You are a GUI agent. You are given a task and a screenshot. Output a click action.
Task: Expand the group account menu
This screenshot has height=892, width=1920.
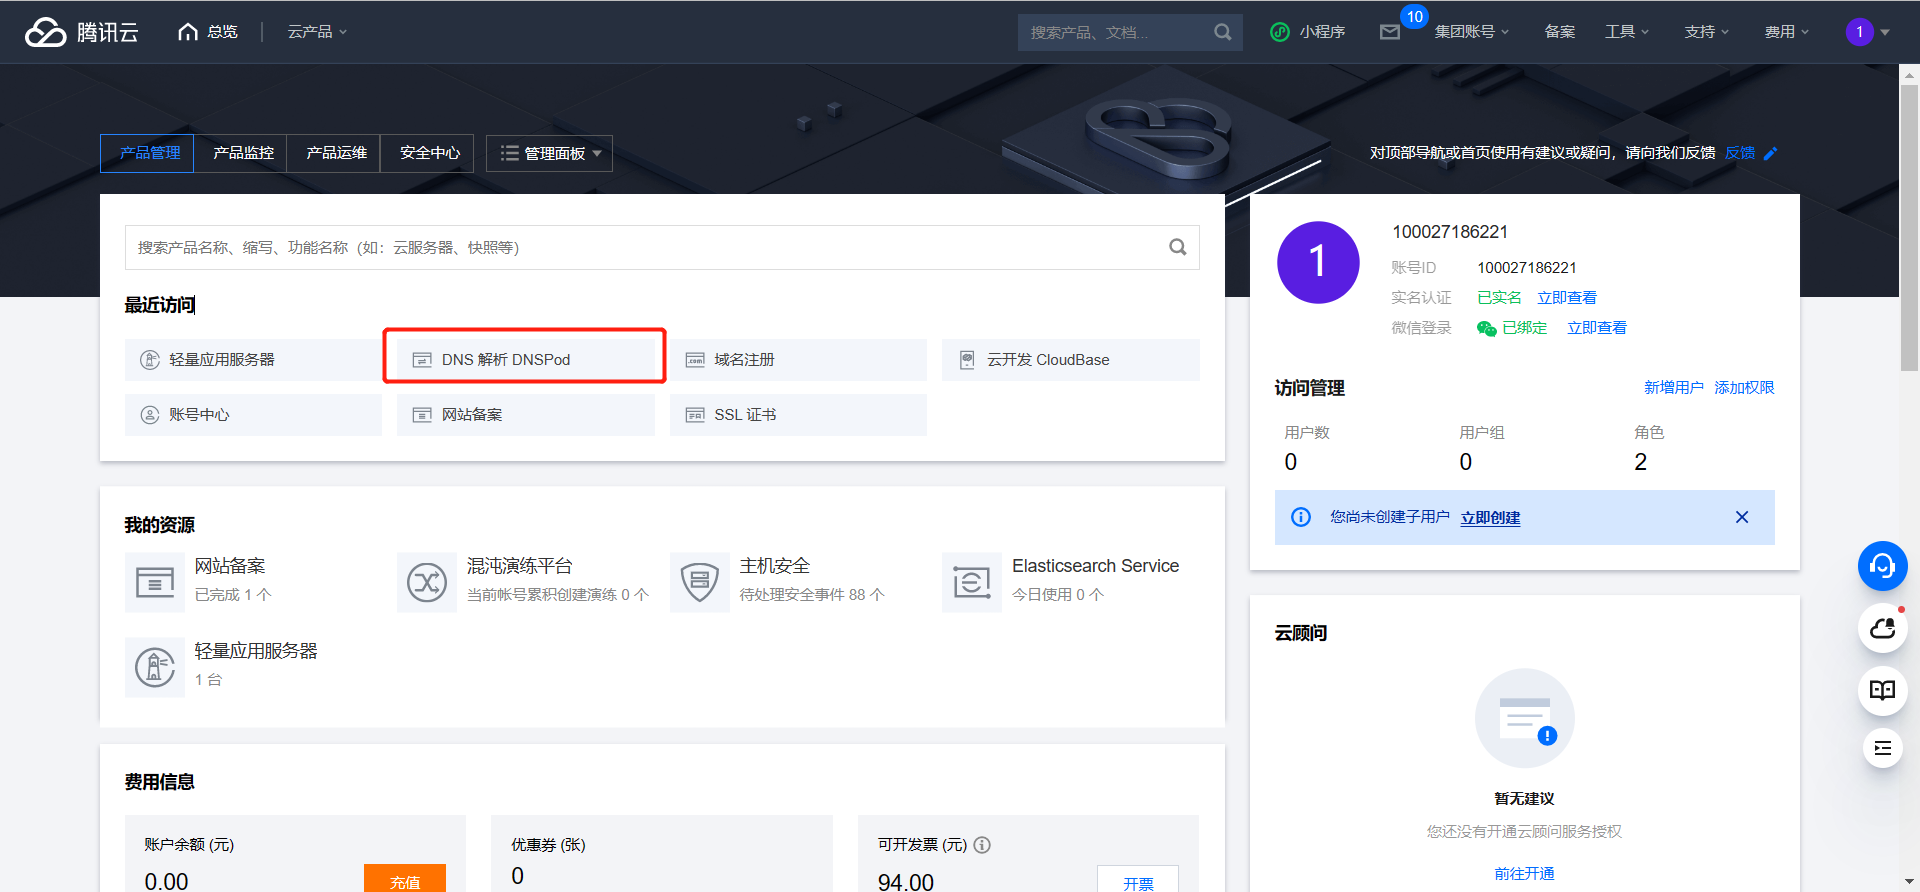(x=1471, y=32)
